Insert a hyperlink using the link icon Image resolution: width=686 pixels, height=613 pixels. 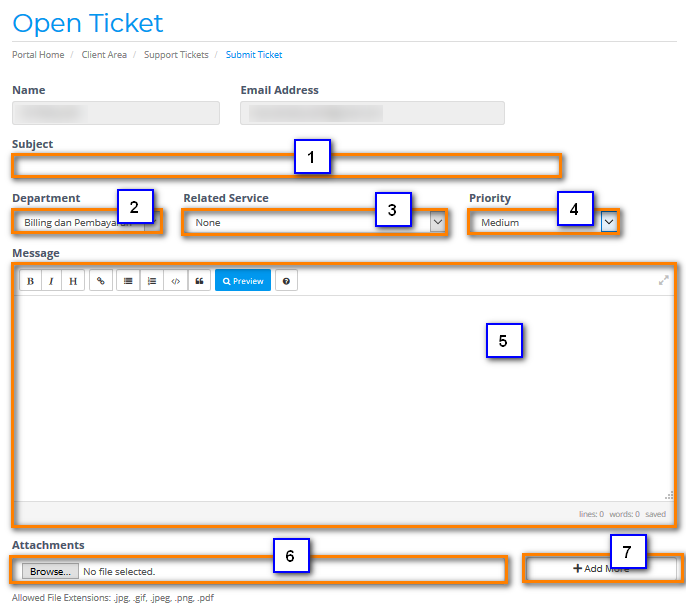pos(100,281)
